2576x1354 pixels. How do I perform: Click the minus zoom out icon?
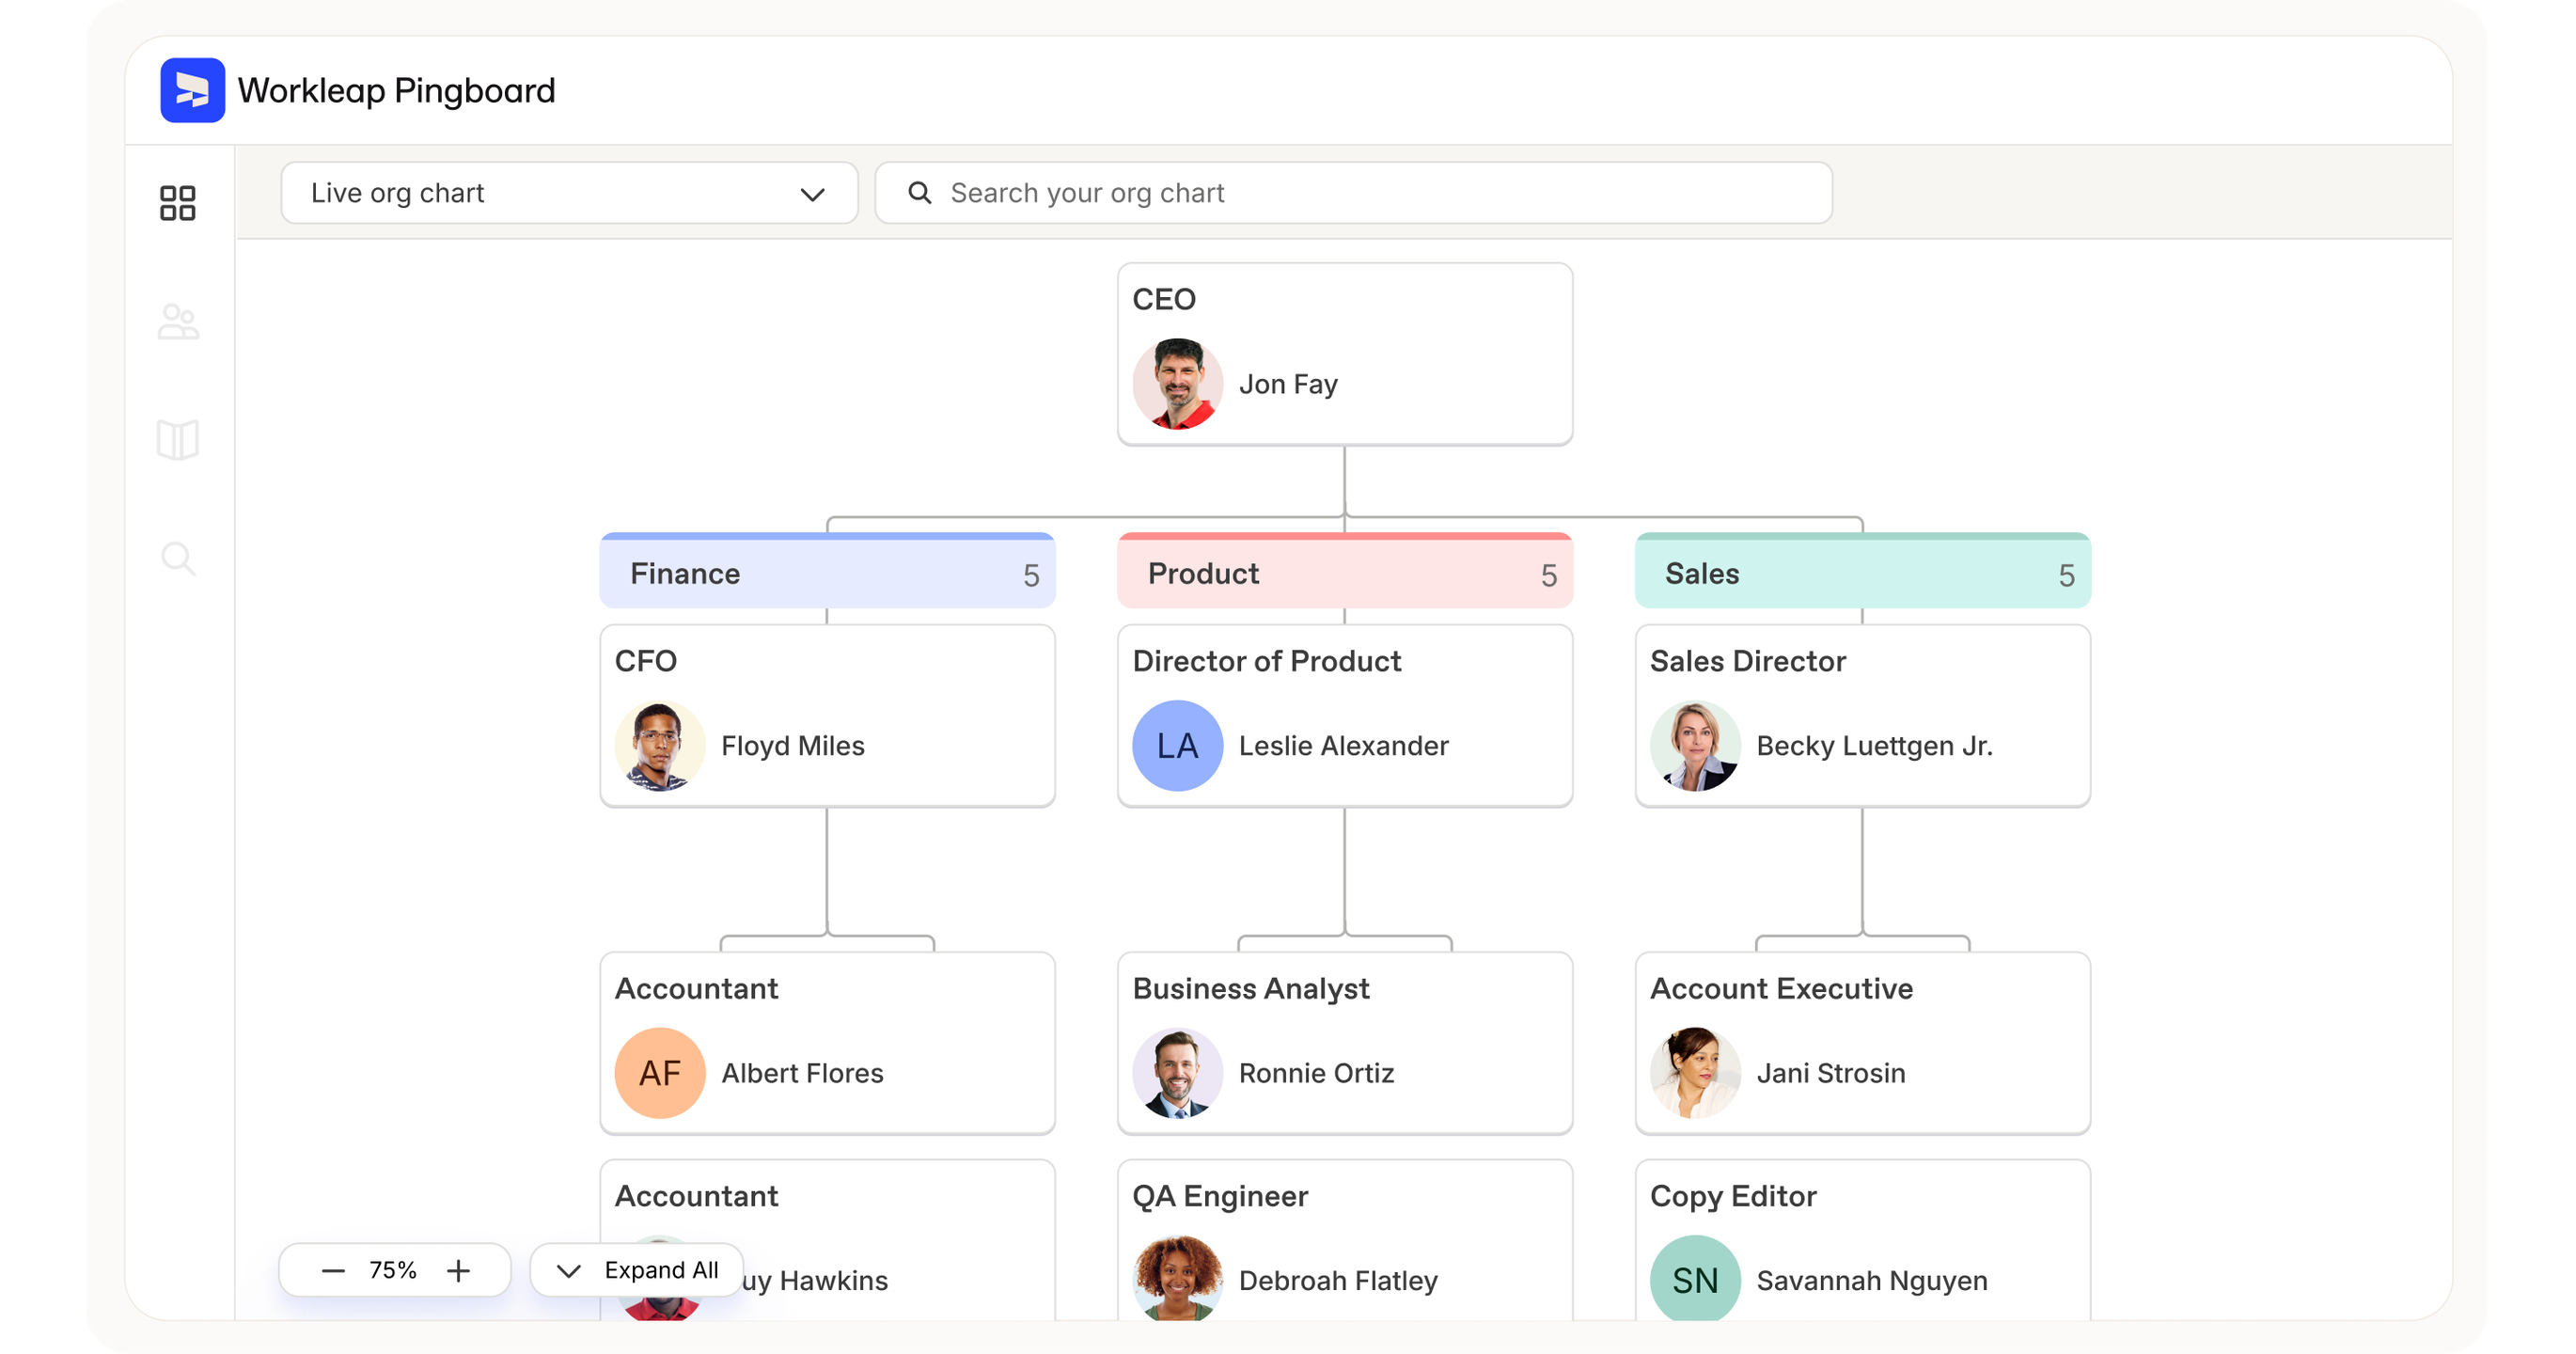pyautogui.click(x=333, y=1271)
